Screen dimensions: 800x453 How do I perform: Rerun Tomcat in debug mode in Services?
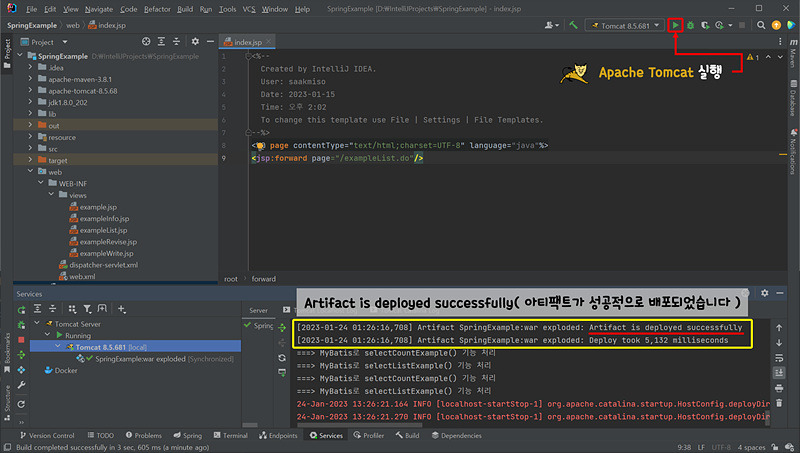21,325
